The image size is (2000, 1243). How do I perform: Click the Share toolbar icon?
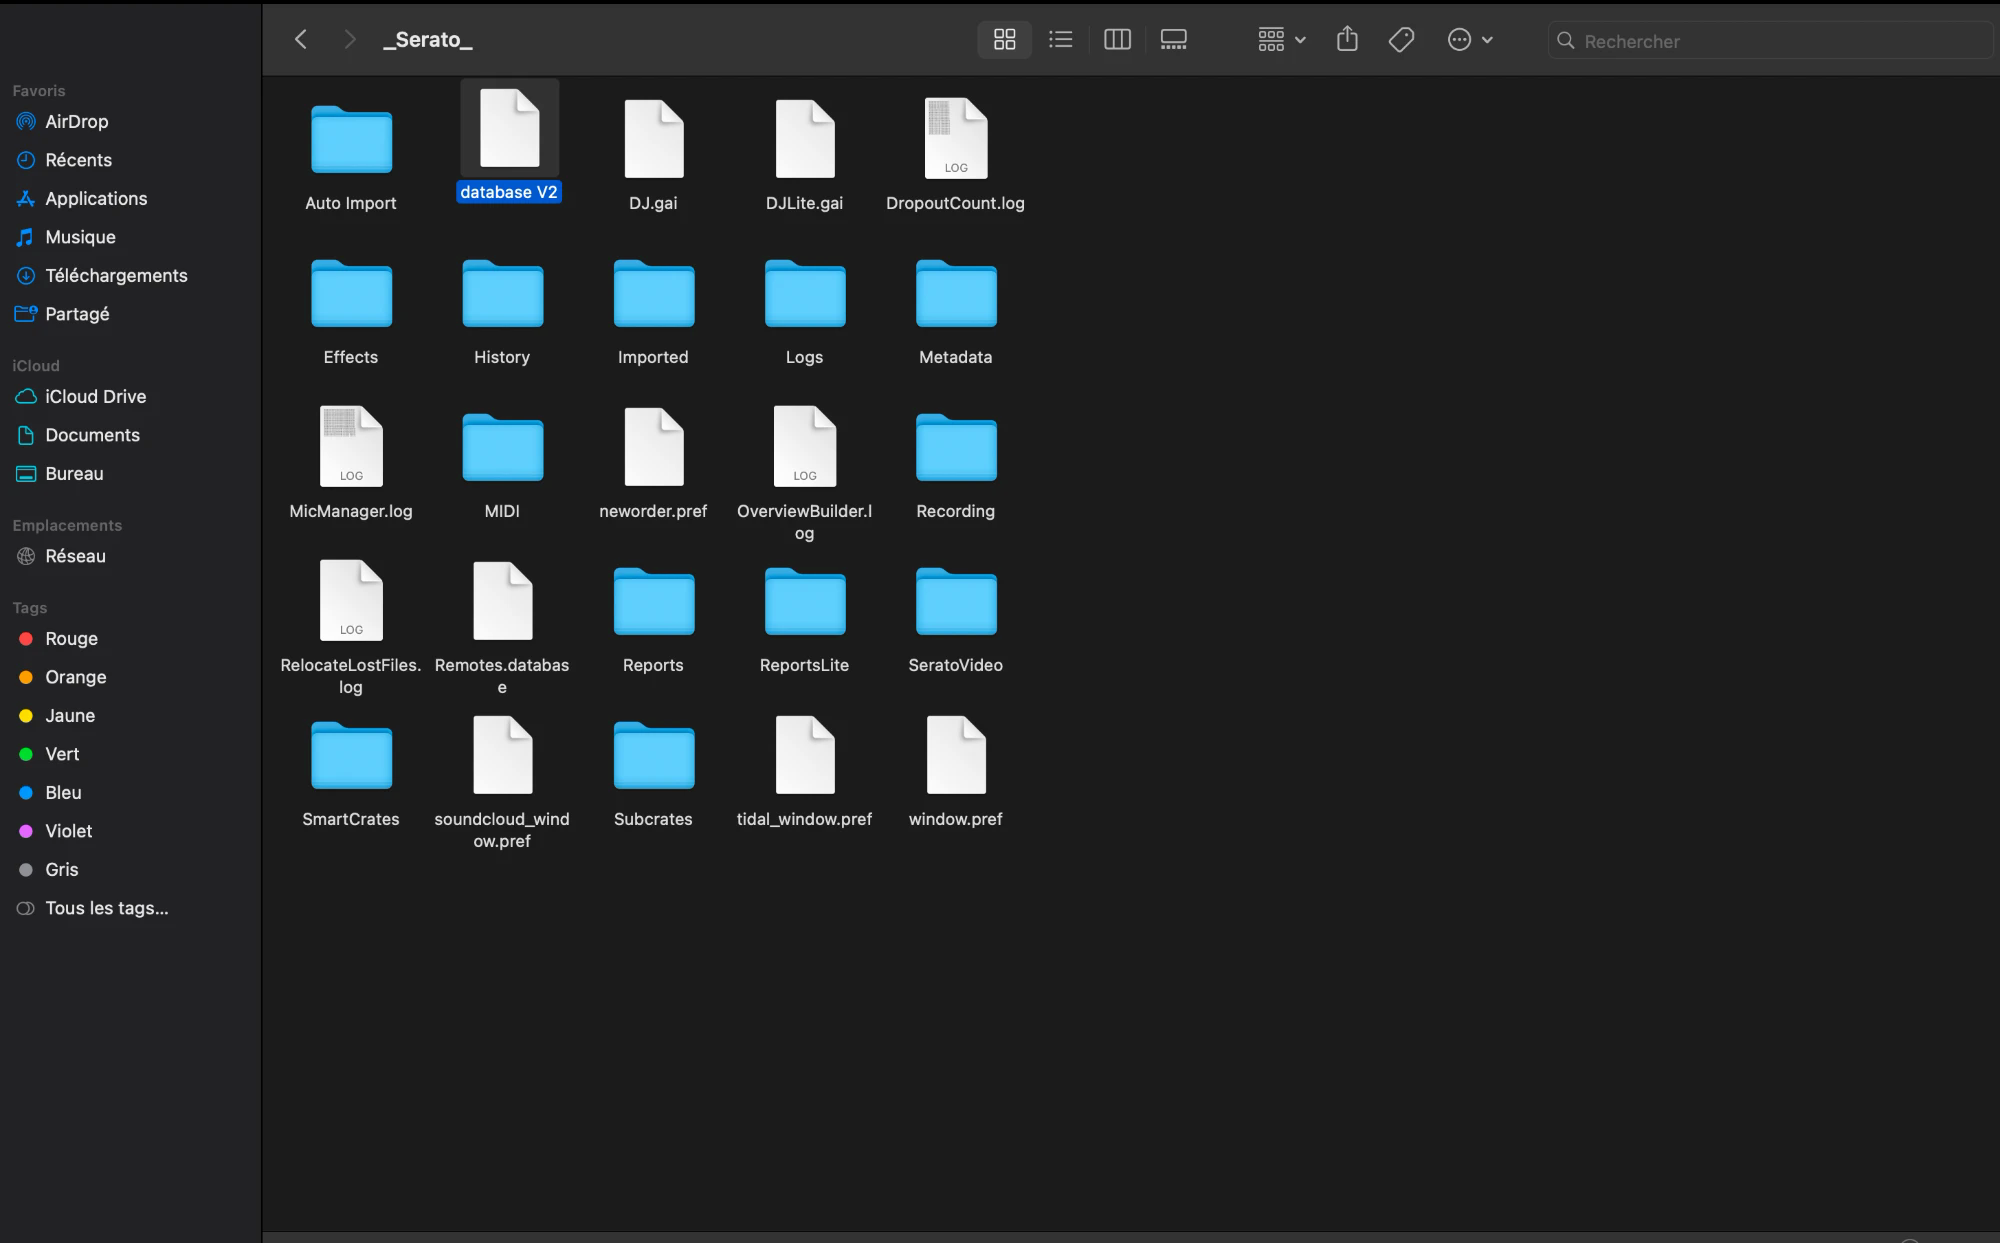click(1347, 39)
